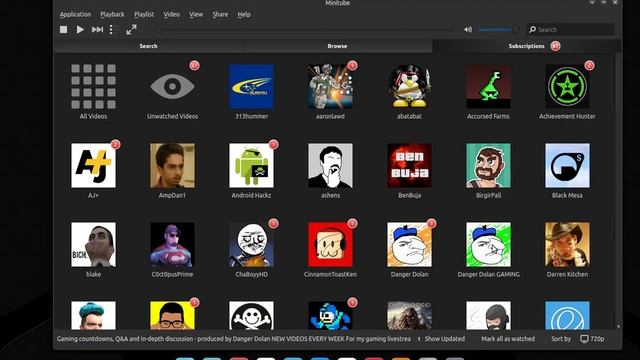The image size is (640, 360).
Task: Open the ashens channel
Action: (330, 165)
